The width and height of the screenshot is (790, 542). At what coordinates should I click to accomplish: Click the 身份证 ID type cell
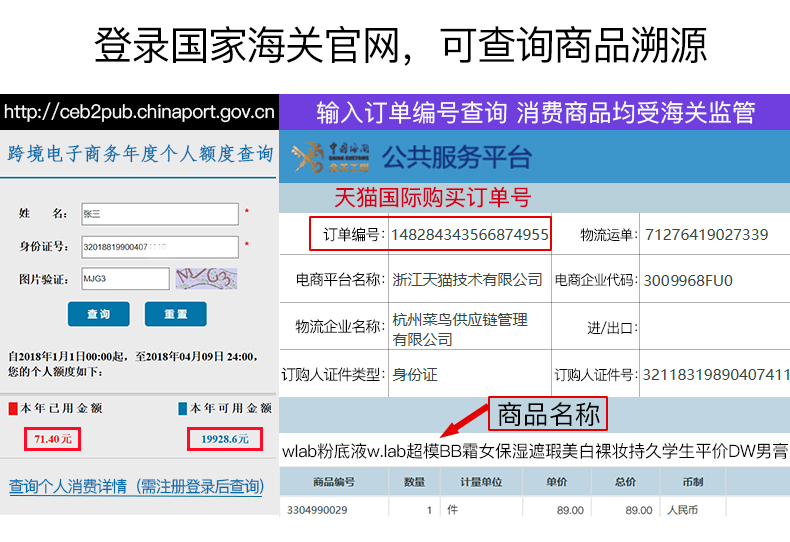[470, 374]
